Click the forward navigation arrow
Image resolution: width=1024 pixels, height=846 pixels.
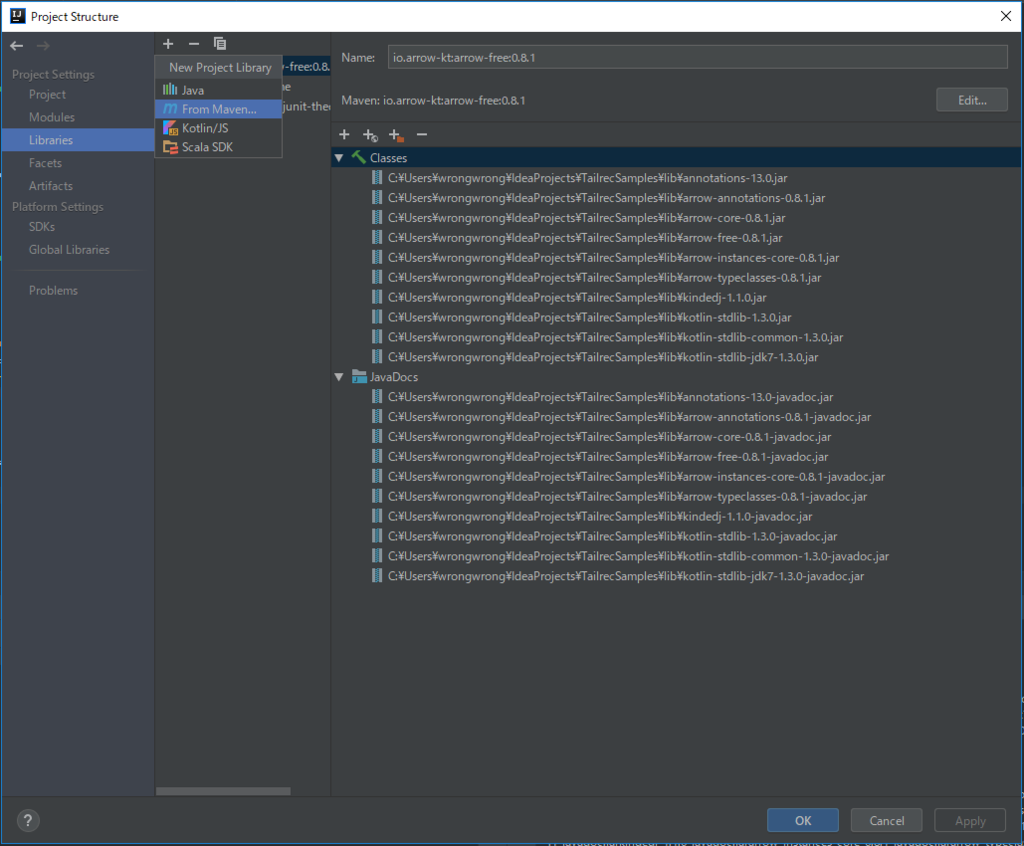click(x=43, y=46)
